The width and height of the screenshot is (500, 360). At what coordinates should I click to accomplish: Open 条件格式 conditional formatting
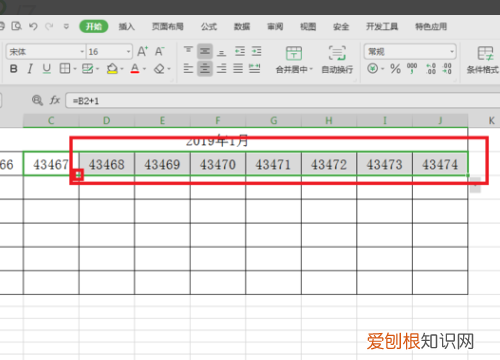pyautogui.click(x=483, y=60)
